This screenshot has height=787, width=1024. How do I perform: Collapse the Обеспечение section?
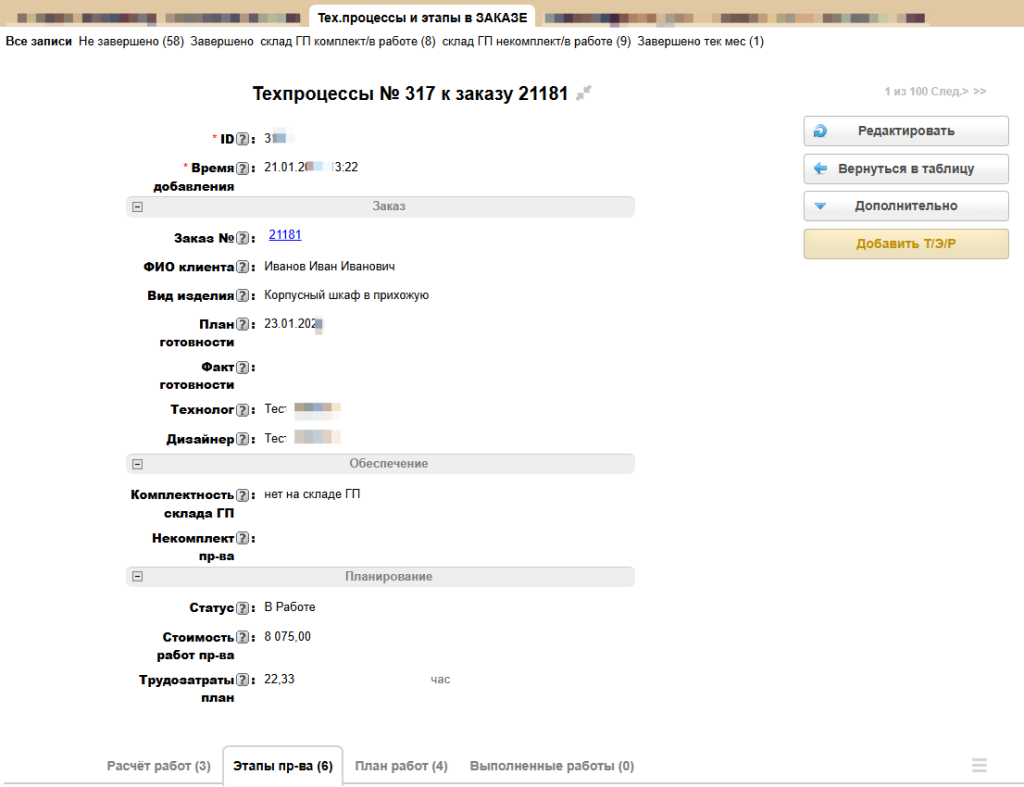137,464
